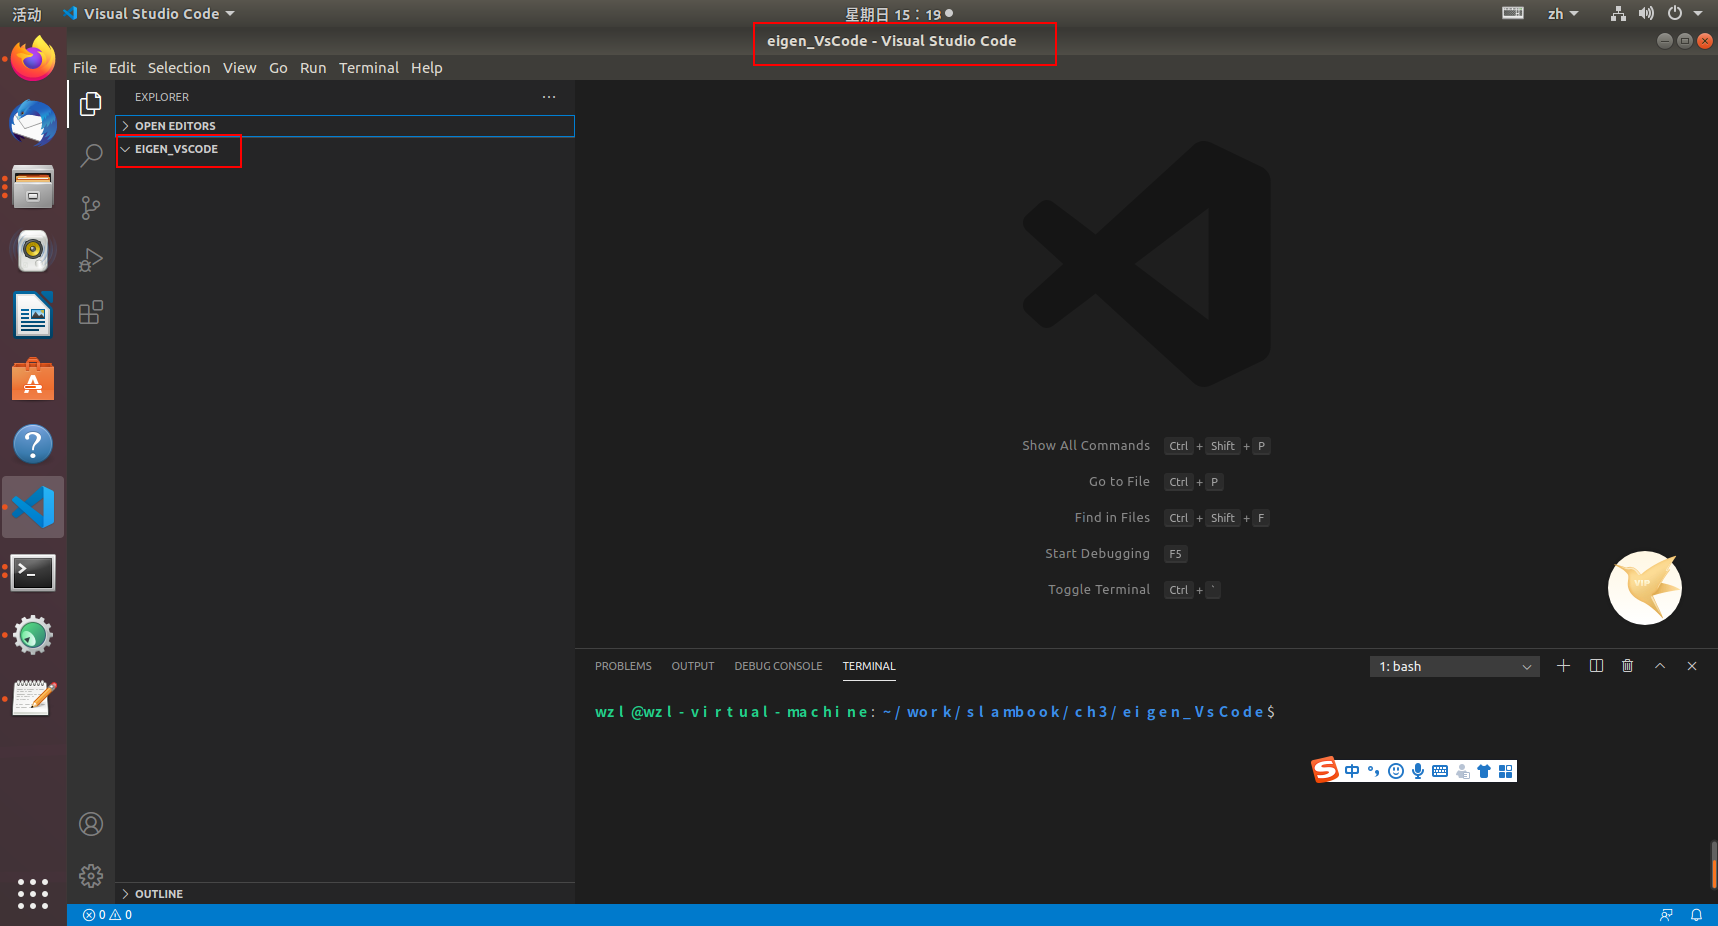Click the Activities button in top bar
This screenshot has height=926, width=1718.
pos(27,14)
